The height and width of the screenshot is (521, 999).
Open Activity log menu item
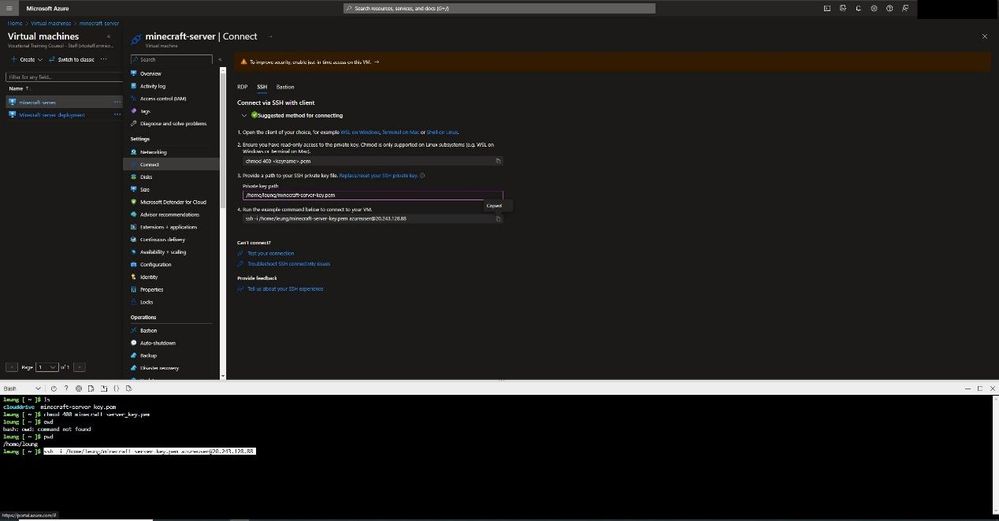(x=152, y=86)
